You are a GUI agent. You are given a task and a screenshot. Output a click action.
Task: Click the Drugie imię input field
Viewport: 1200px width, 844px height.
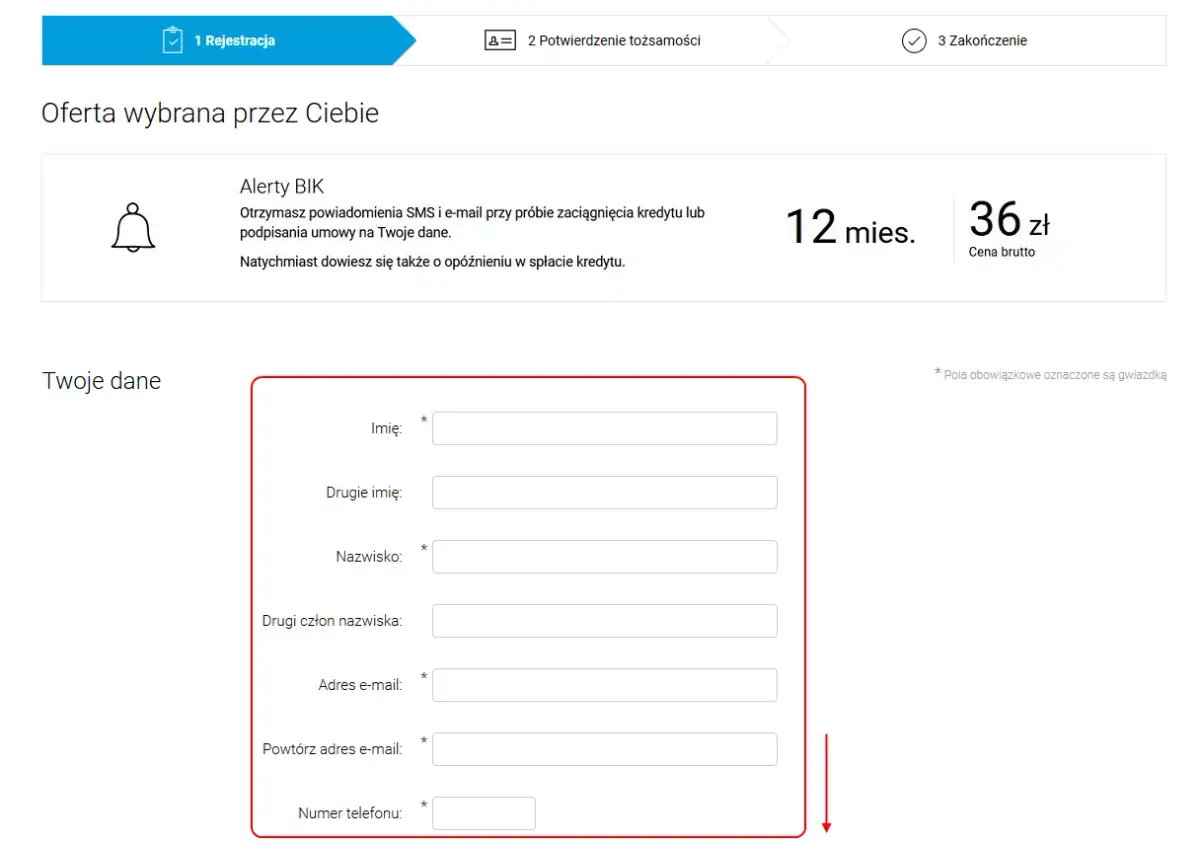(604, 492)
